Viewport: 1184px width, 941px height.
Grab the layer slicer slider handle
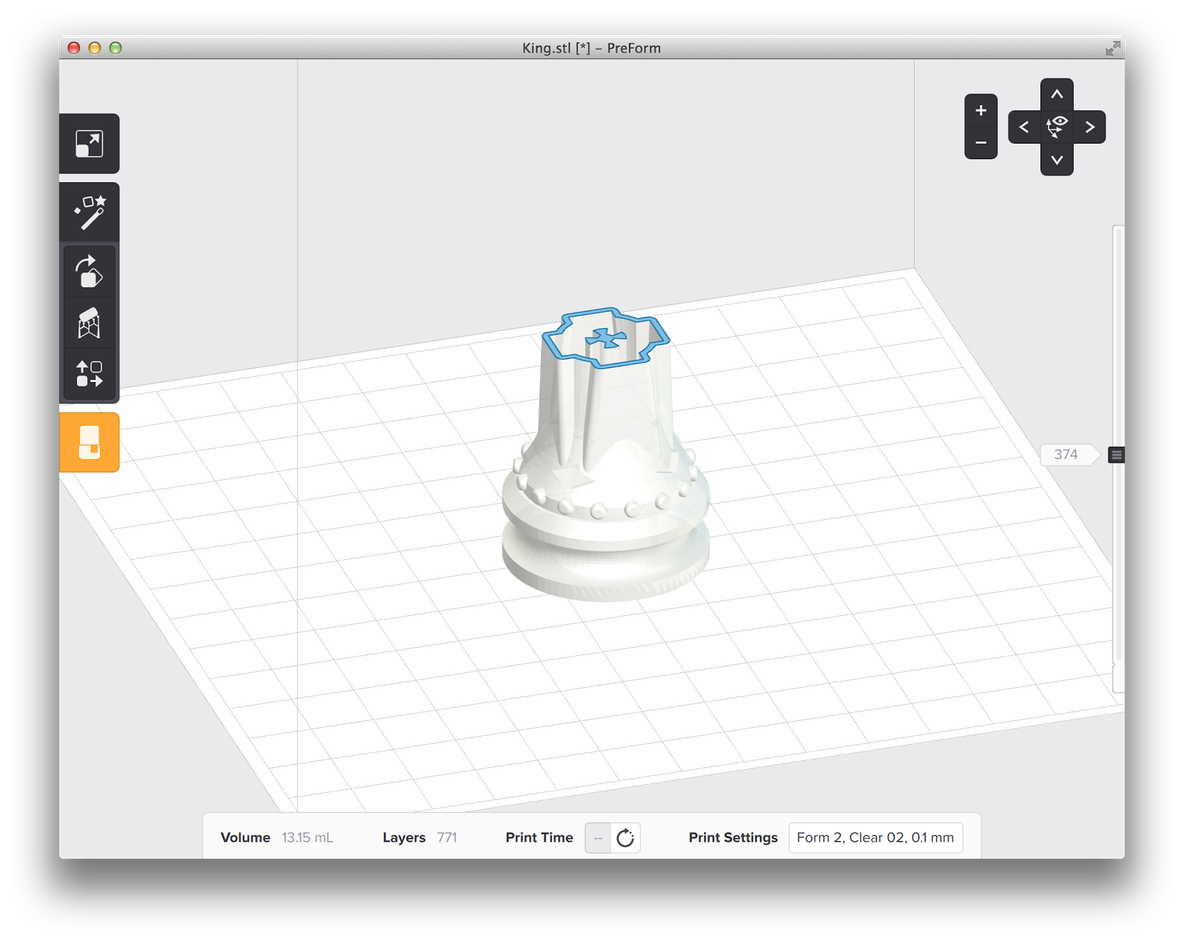[1117, 455]
